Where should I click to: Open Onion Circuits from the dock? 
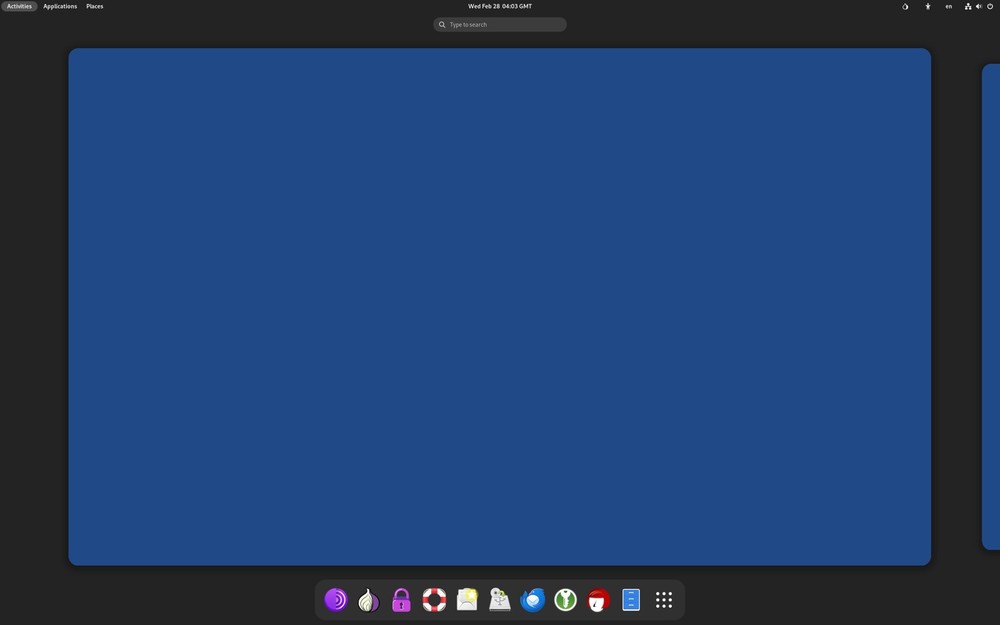coord(368,599)
